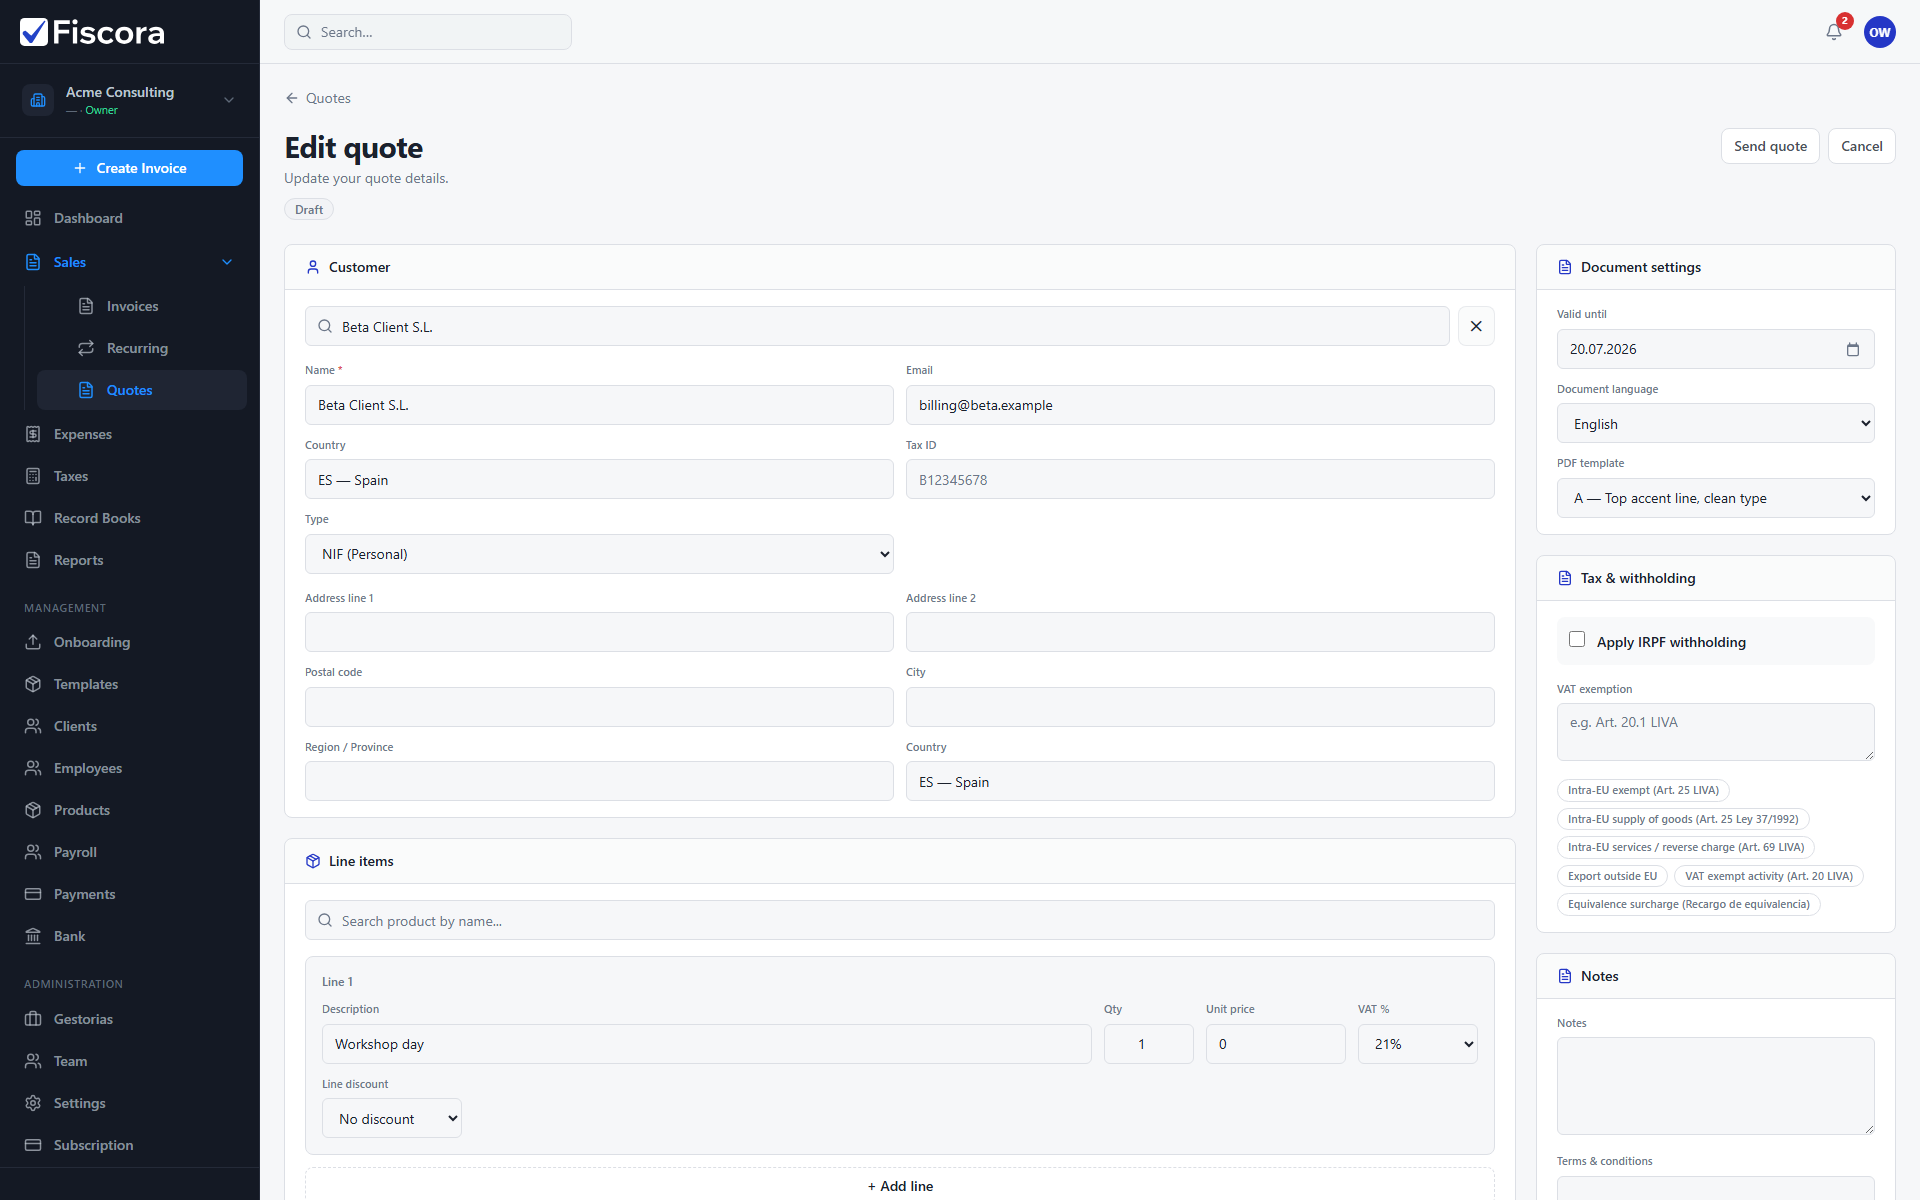The width and height of the screenshot is (1920, 1200).
Task: Click the Bank building icon
Action: coord(33,936)
